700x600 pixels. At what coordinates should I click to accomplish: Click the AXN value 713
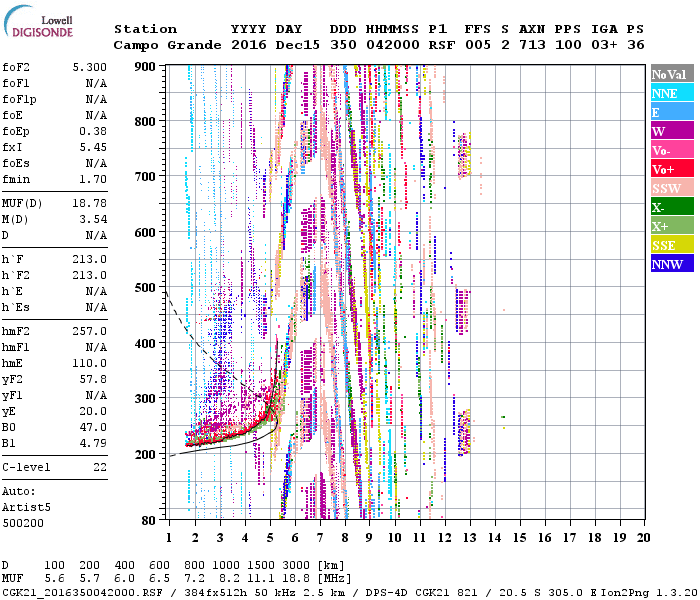click(x=532, y=45)
